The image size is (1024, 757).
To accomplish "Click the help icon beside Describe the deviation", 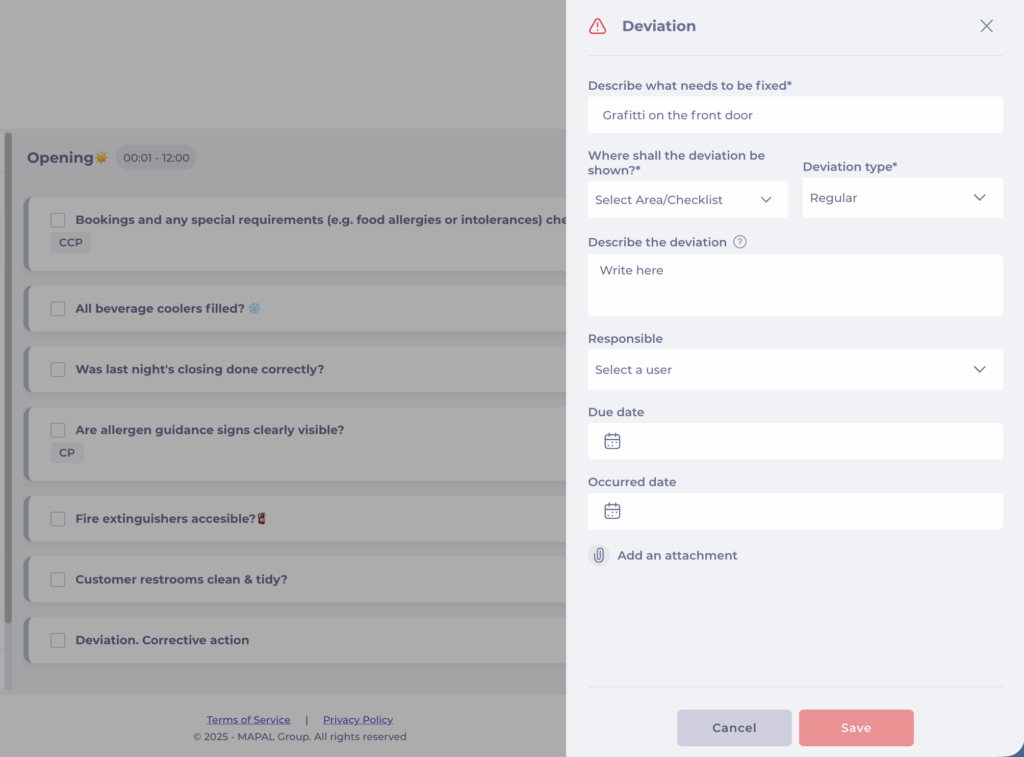I will (740, 242).
